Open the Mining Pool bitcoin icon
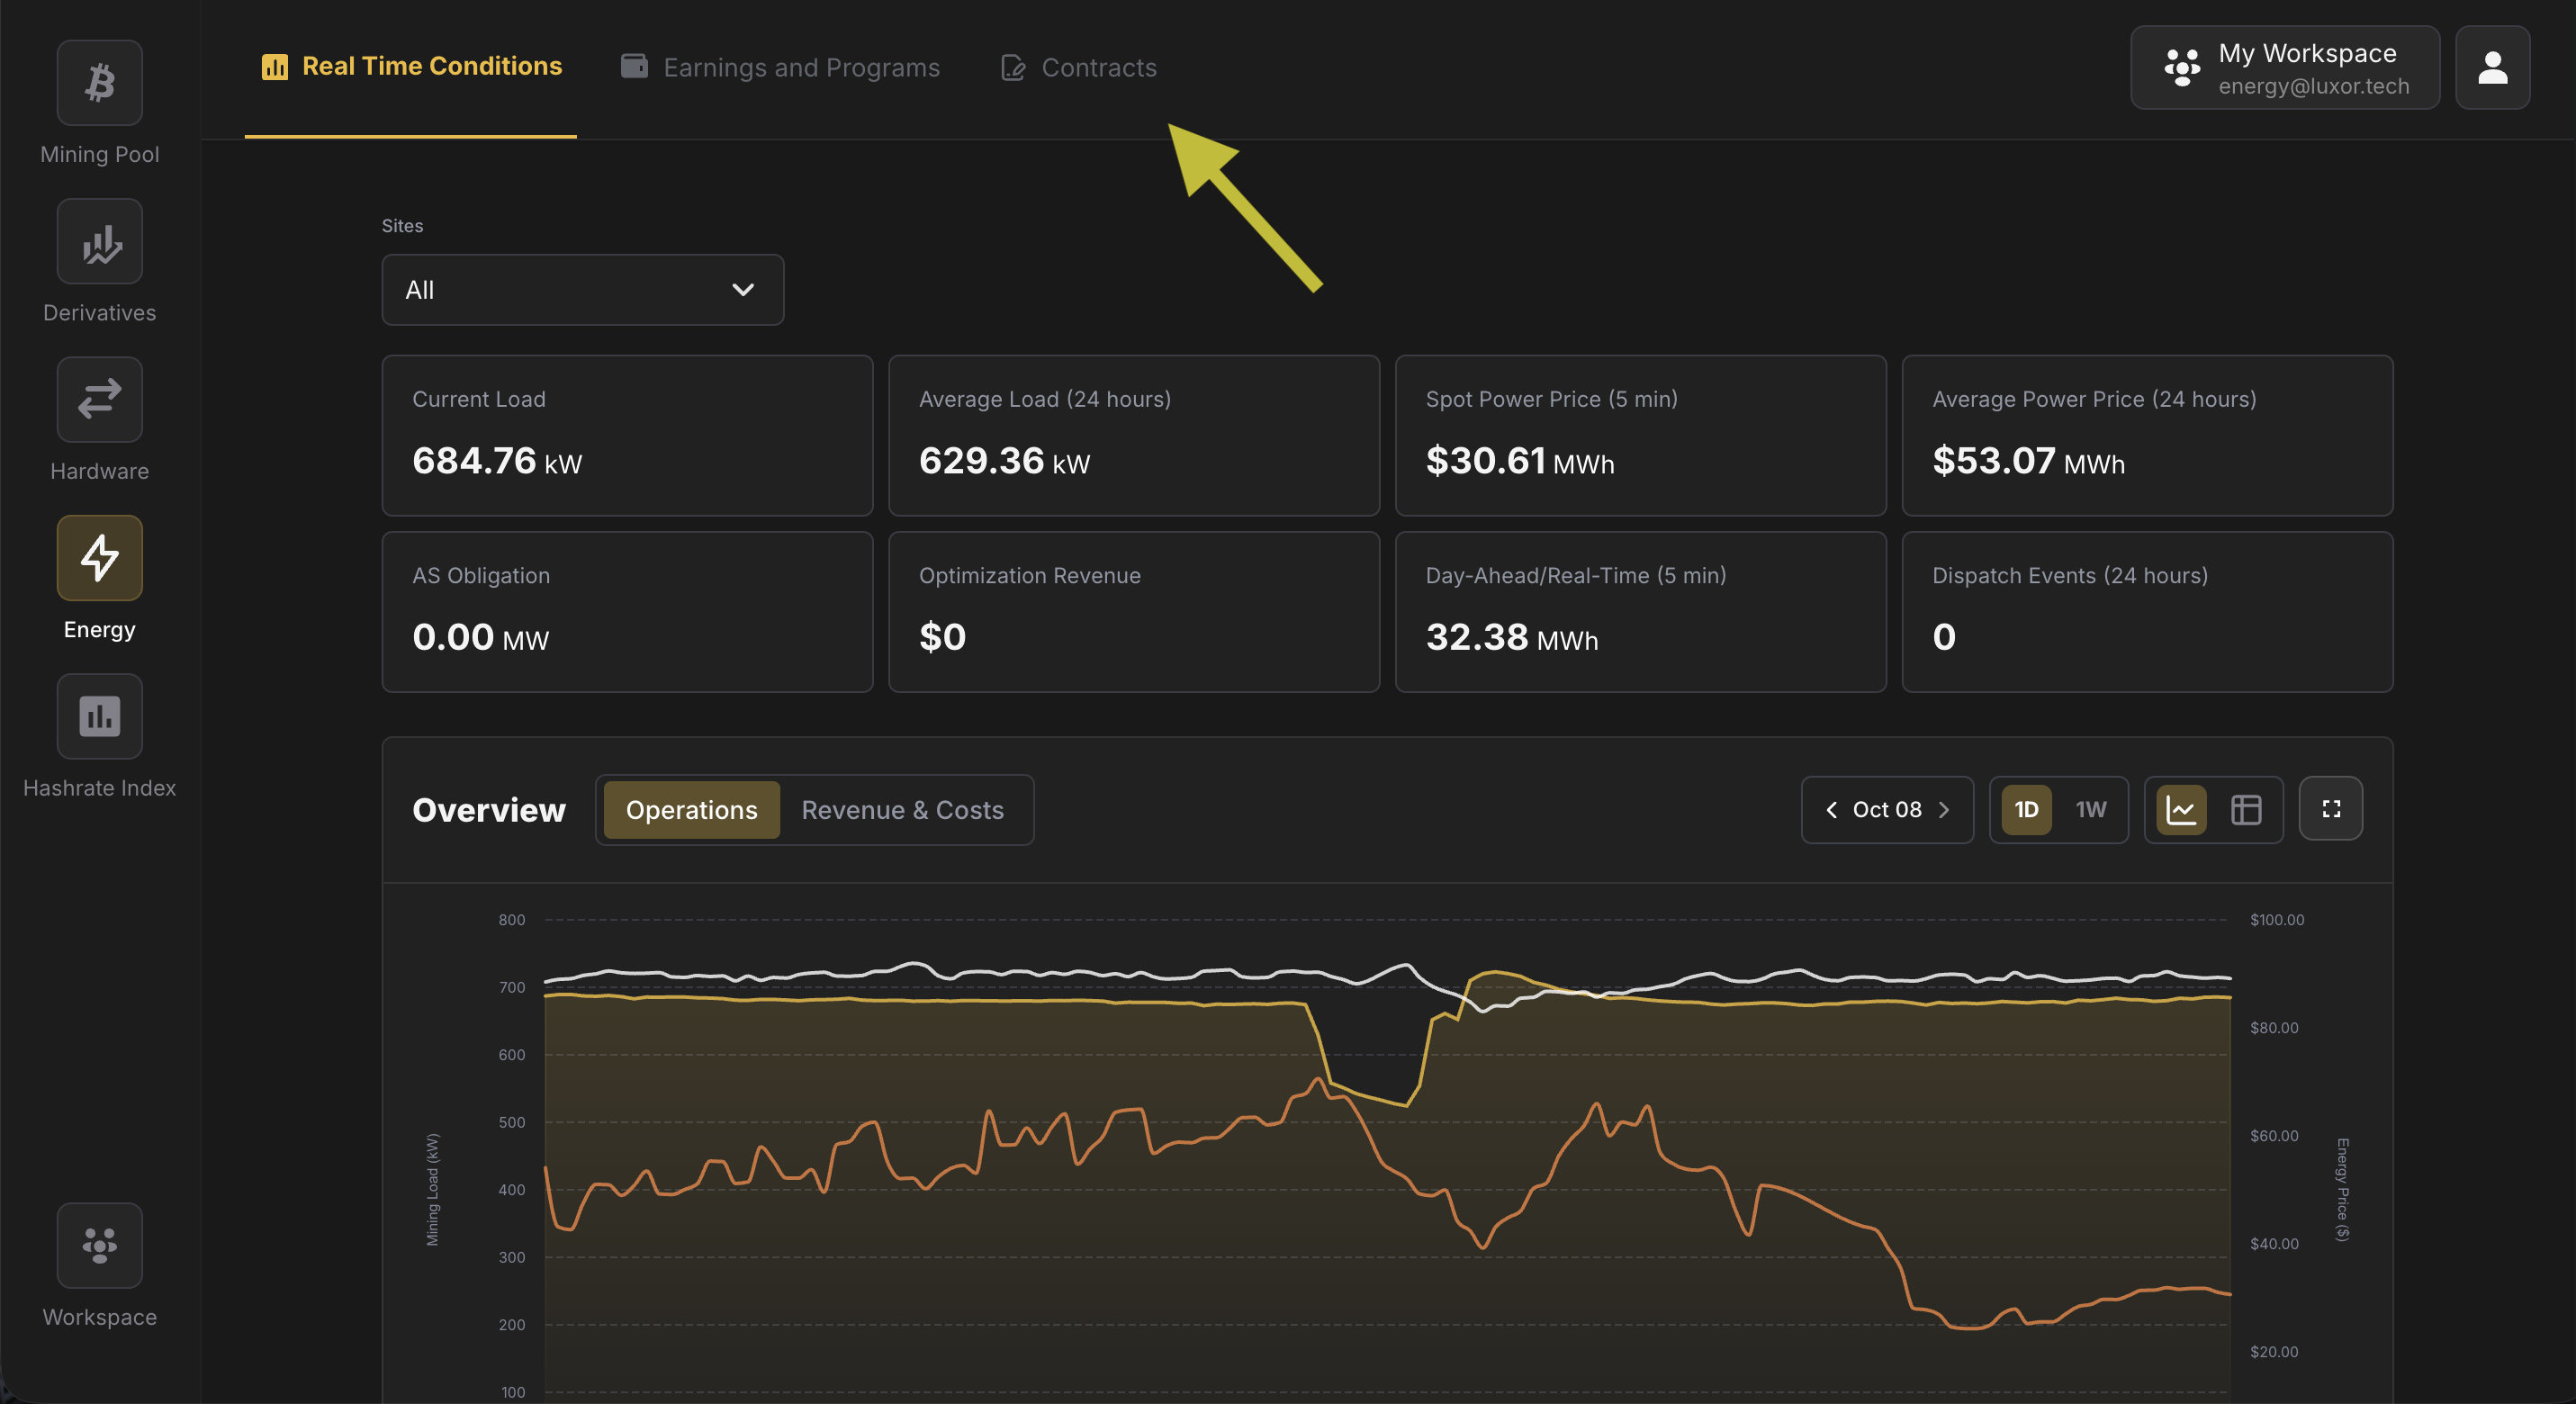 99,83
